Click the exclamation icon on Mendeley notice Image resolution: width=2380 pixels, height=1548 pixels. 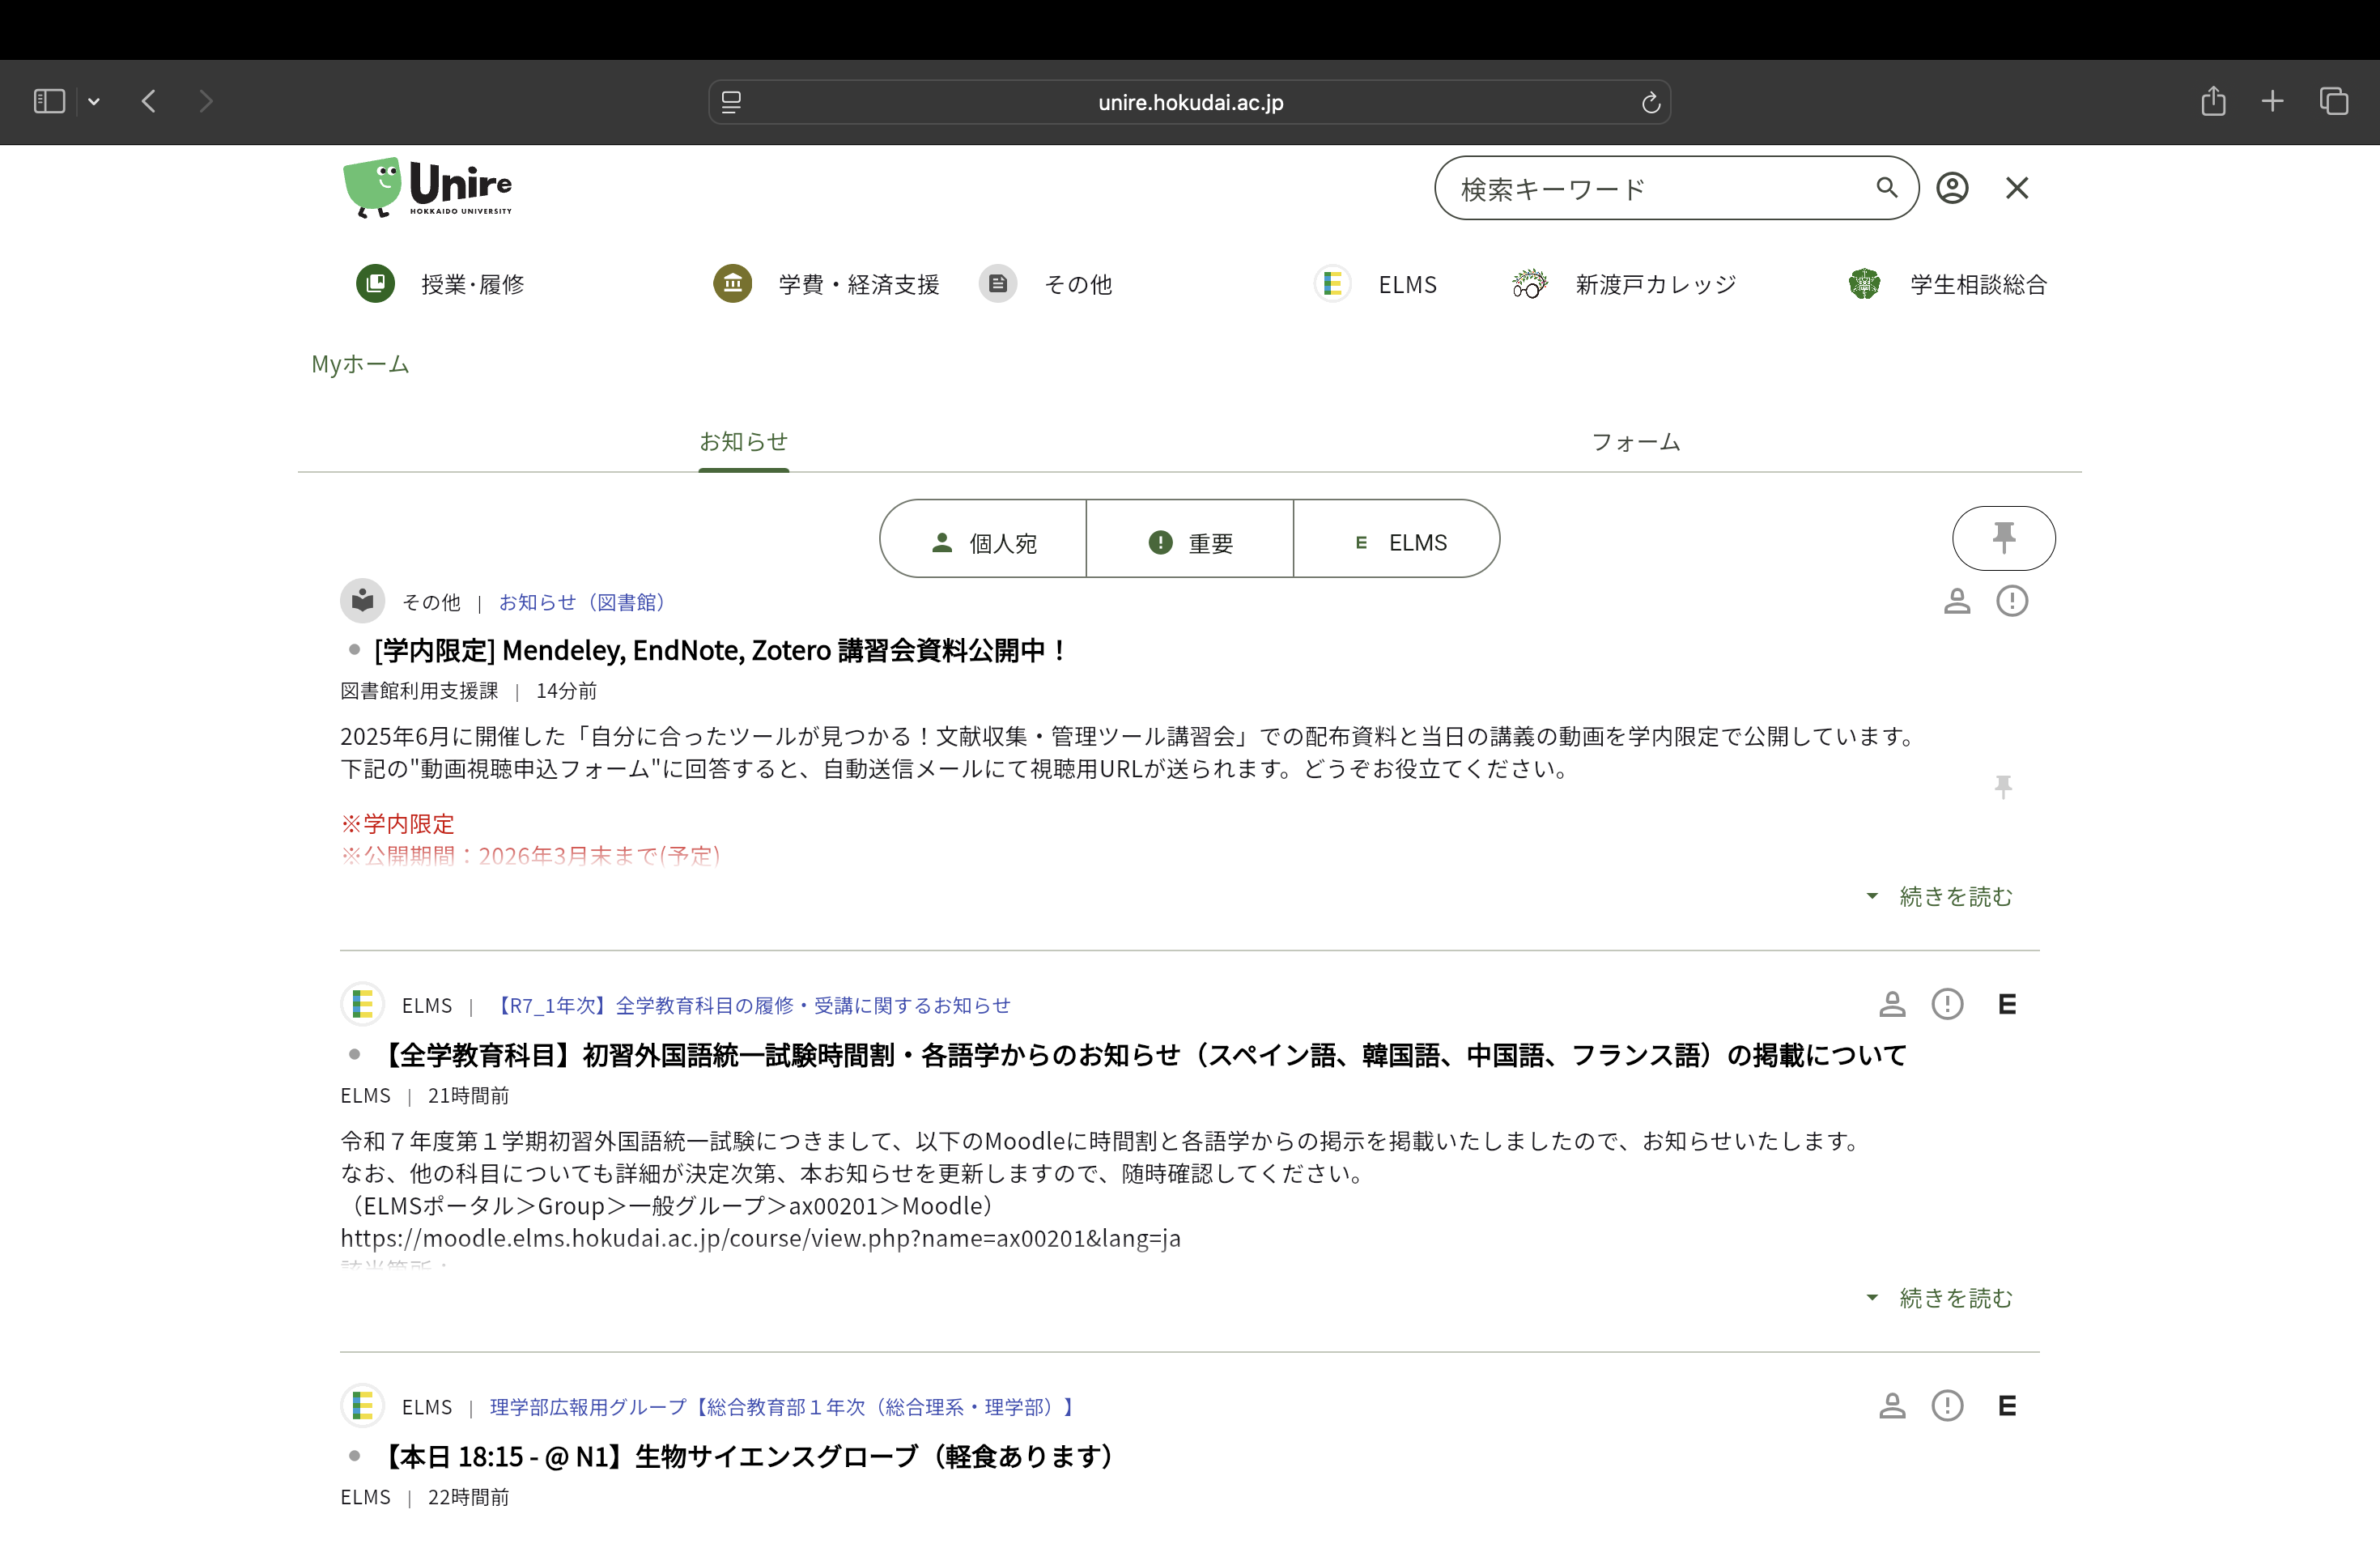coord(2012,601)
